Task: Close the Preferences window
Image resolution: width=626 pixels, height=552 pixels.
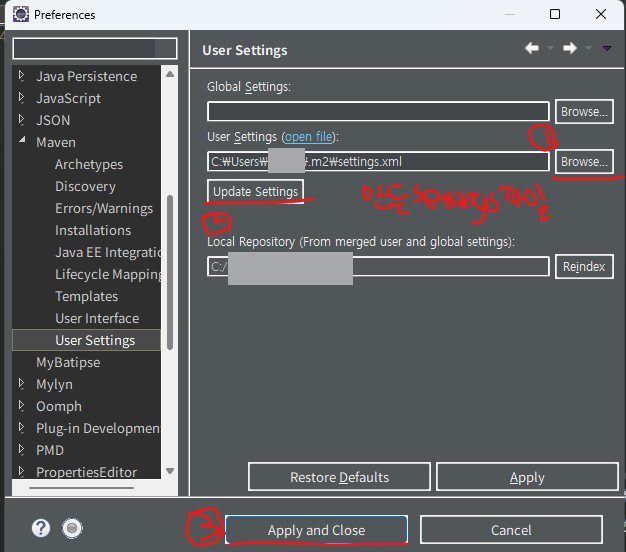Action: point(600,14)
